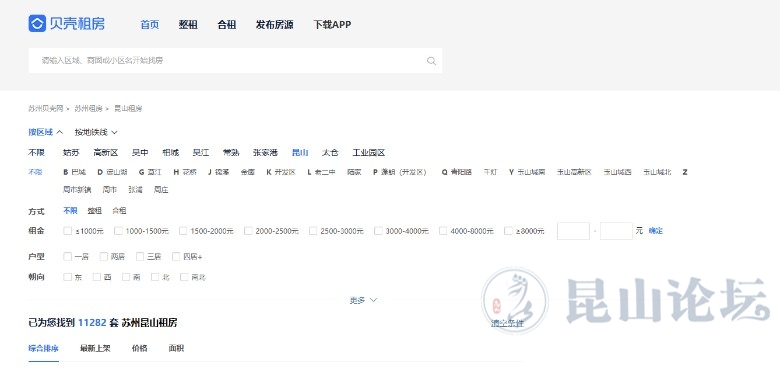This screenshot has width=780, height=375.
Task: Choose the 玉山高新区 sub-area
Action: coord(575,172)
